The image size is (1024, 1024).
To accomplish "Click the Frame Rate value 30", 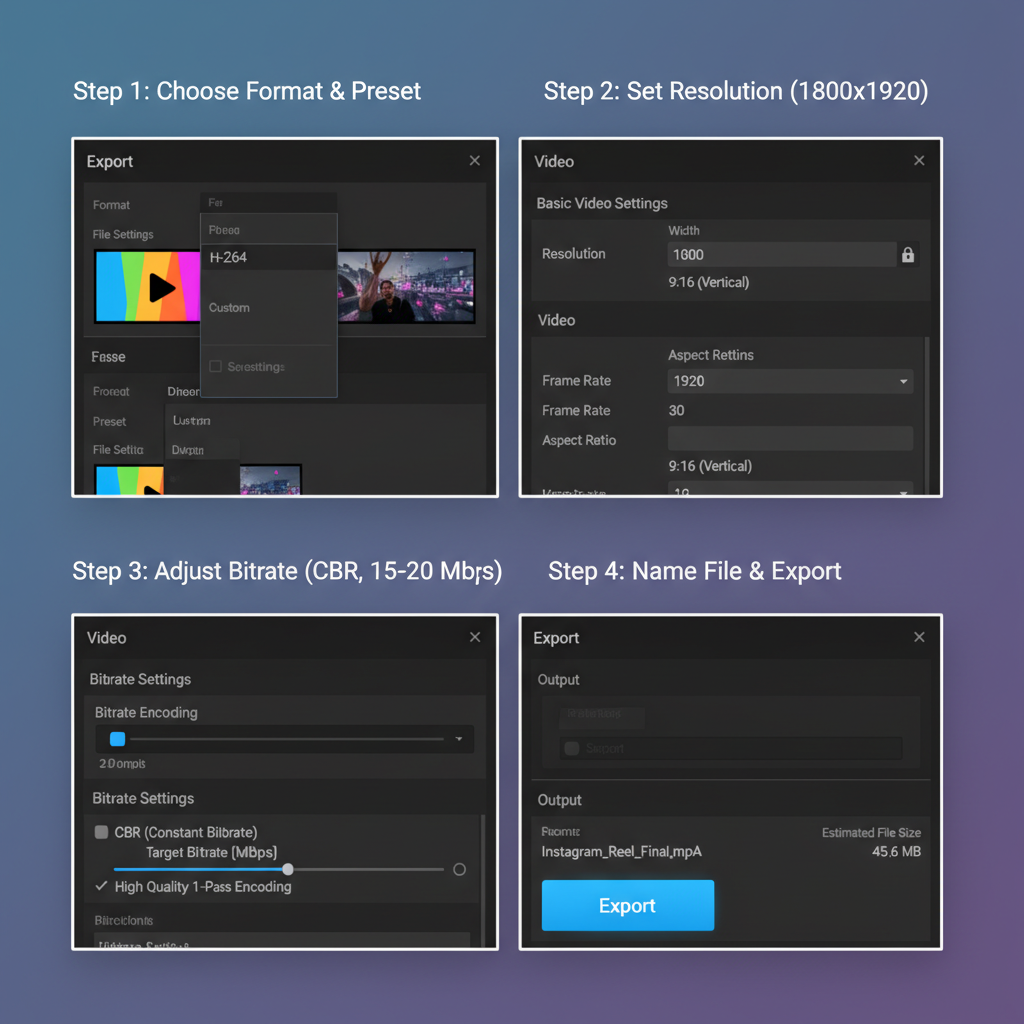I will 676,411.
